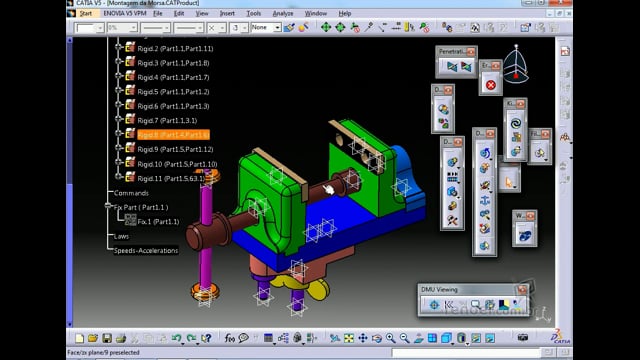
Task: Expand Rigid.9 (Part1.5,Part1.12) tree node
Action: [x=118, y=149]
